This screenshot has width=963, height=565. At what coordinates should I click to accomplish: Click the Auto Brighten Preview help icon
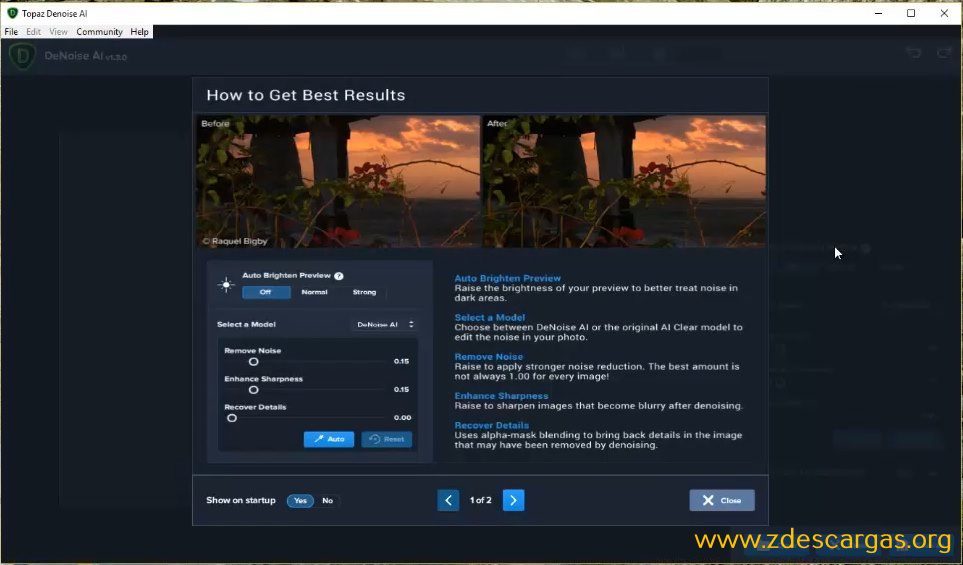coord(338,276)
